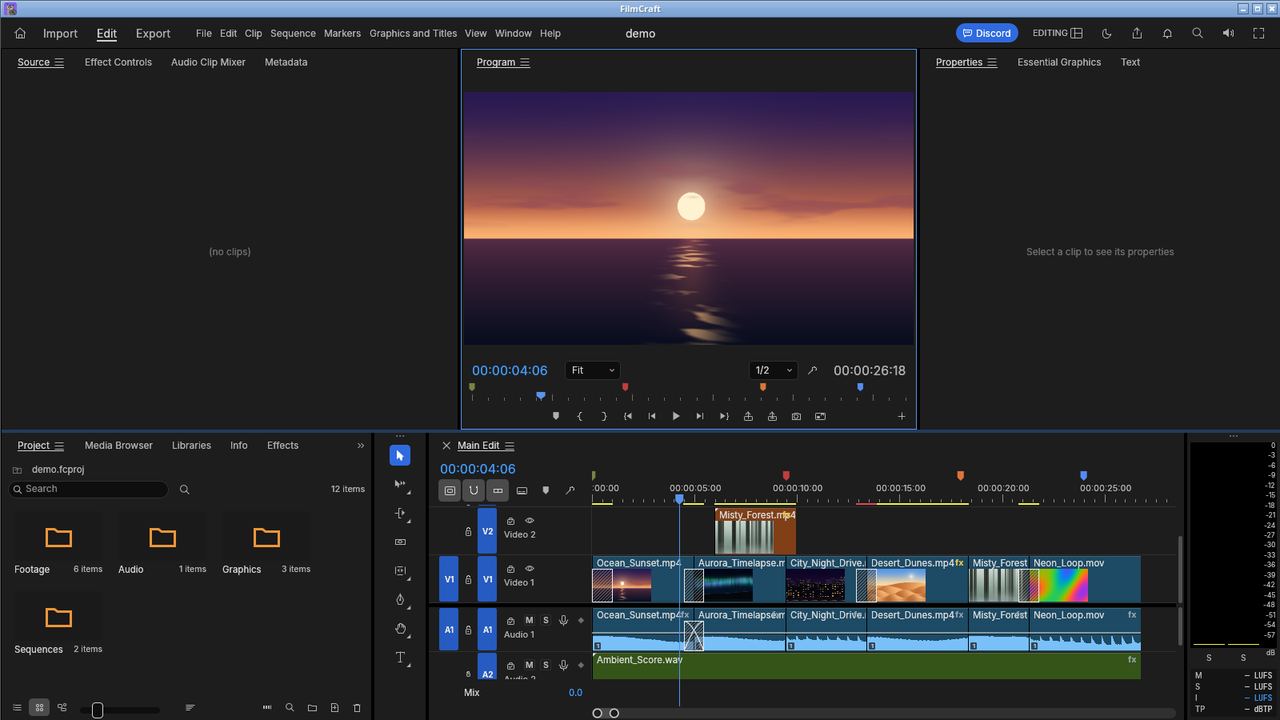
Task: Click Mark In brace button
Action: coord(580,416)
